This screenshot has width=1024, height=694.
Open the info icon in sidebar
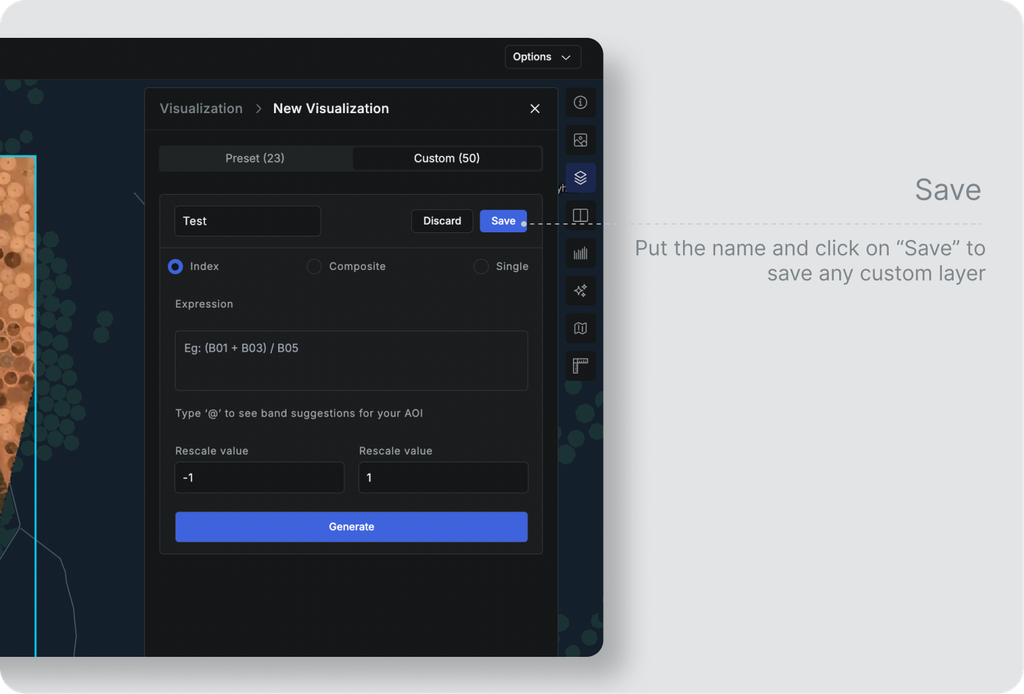(580, 103)
